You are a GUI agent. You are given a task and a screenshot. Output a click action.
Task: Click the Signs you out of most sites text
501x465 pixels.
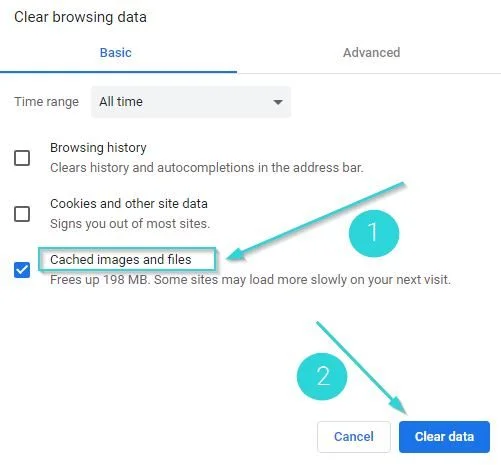click(x=130, y=224)
